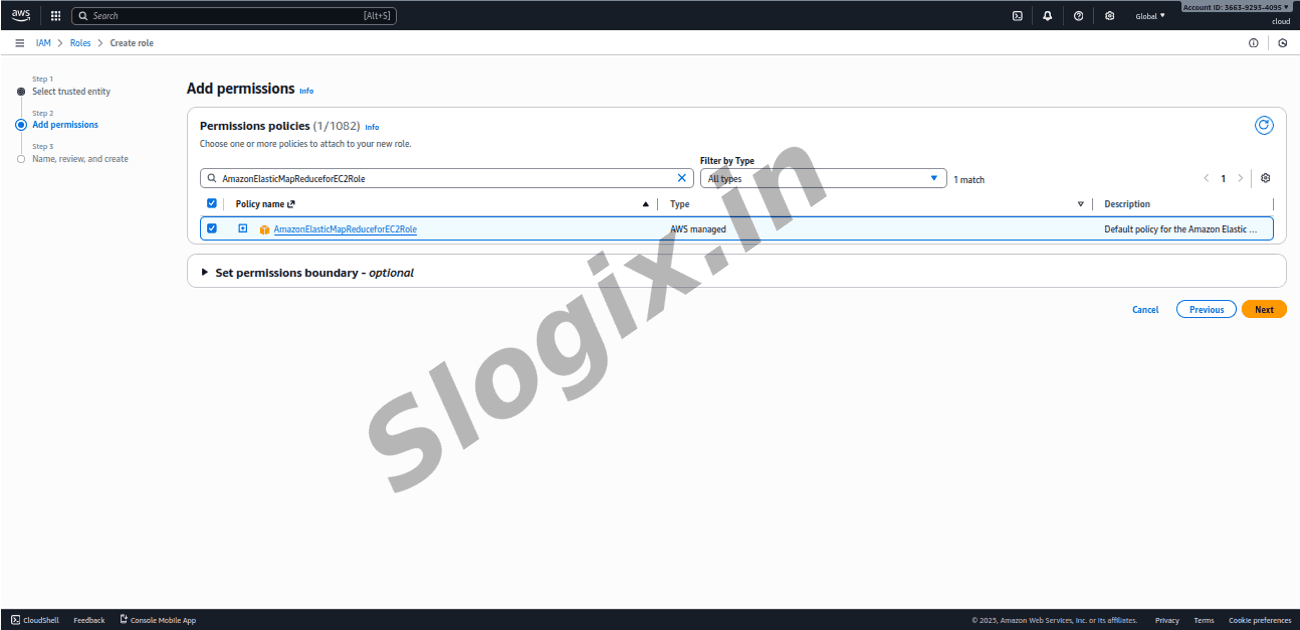Image resolution: width=1300 pixels, height=630 pixels.
Task: Navigate to IAM breadcrumb link
Action: click(x=43, y=43)
